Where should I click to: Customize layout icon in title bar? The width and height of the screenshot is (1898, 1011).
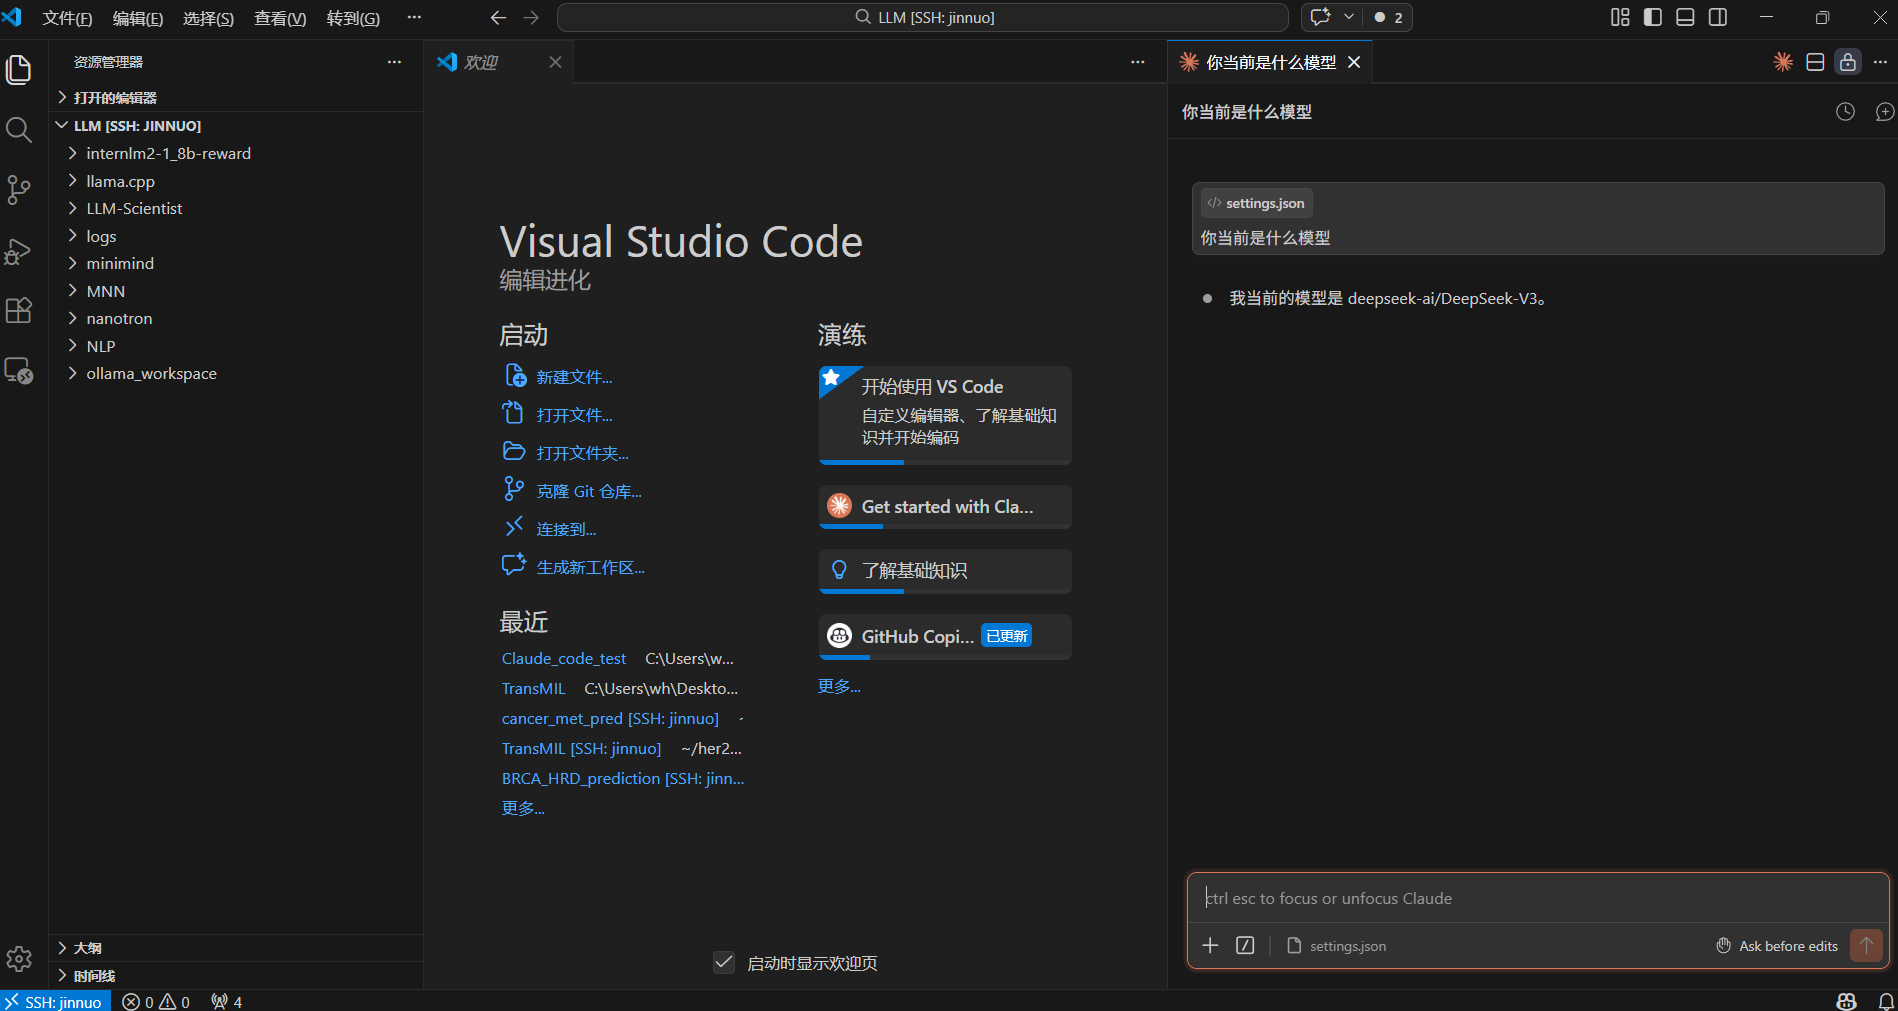click(1620, 17)
